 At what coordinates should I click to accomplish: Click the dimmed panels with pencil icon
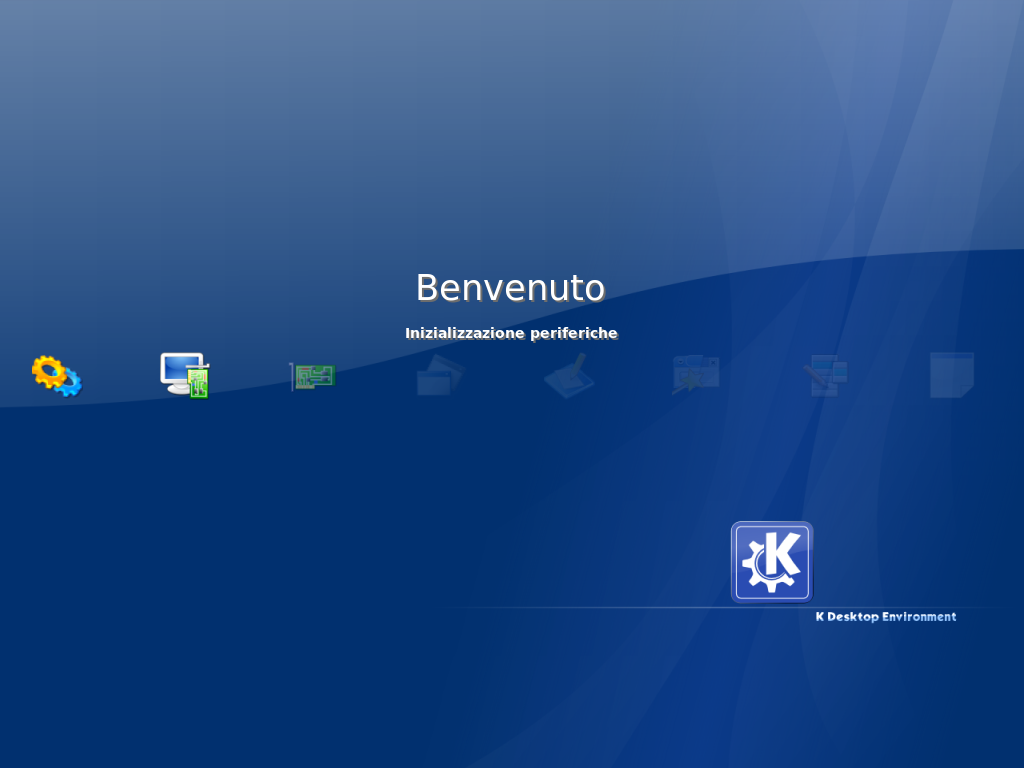point(825,376)
